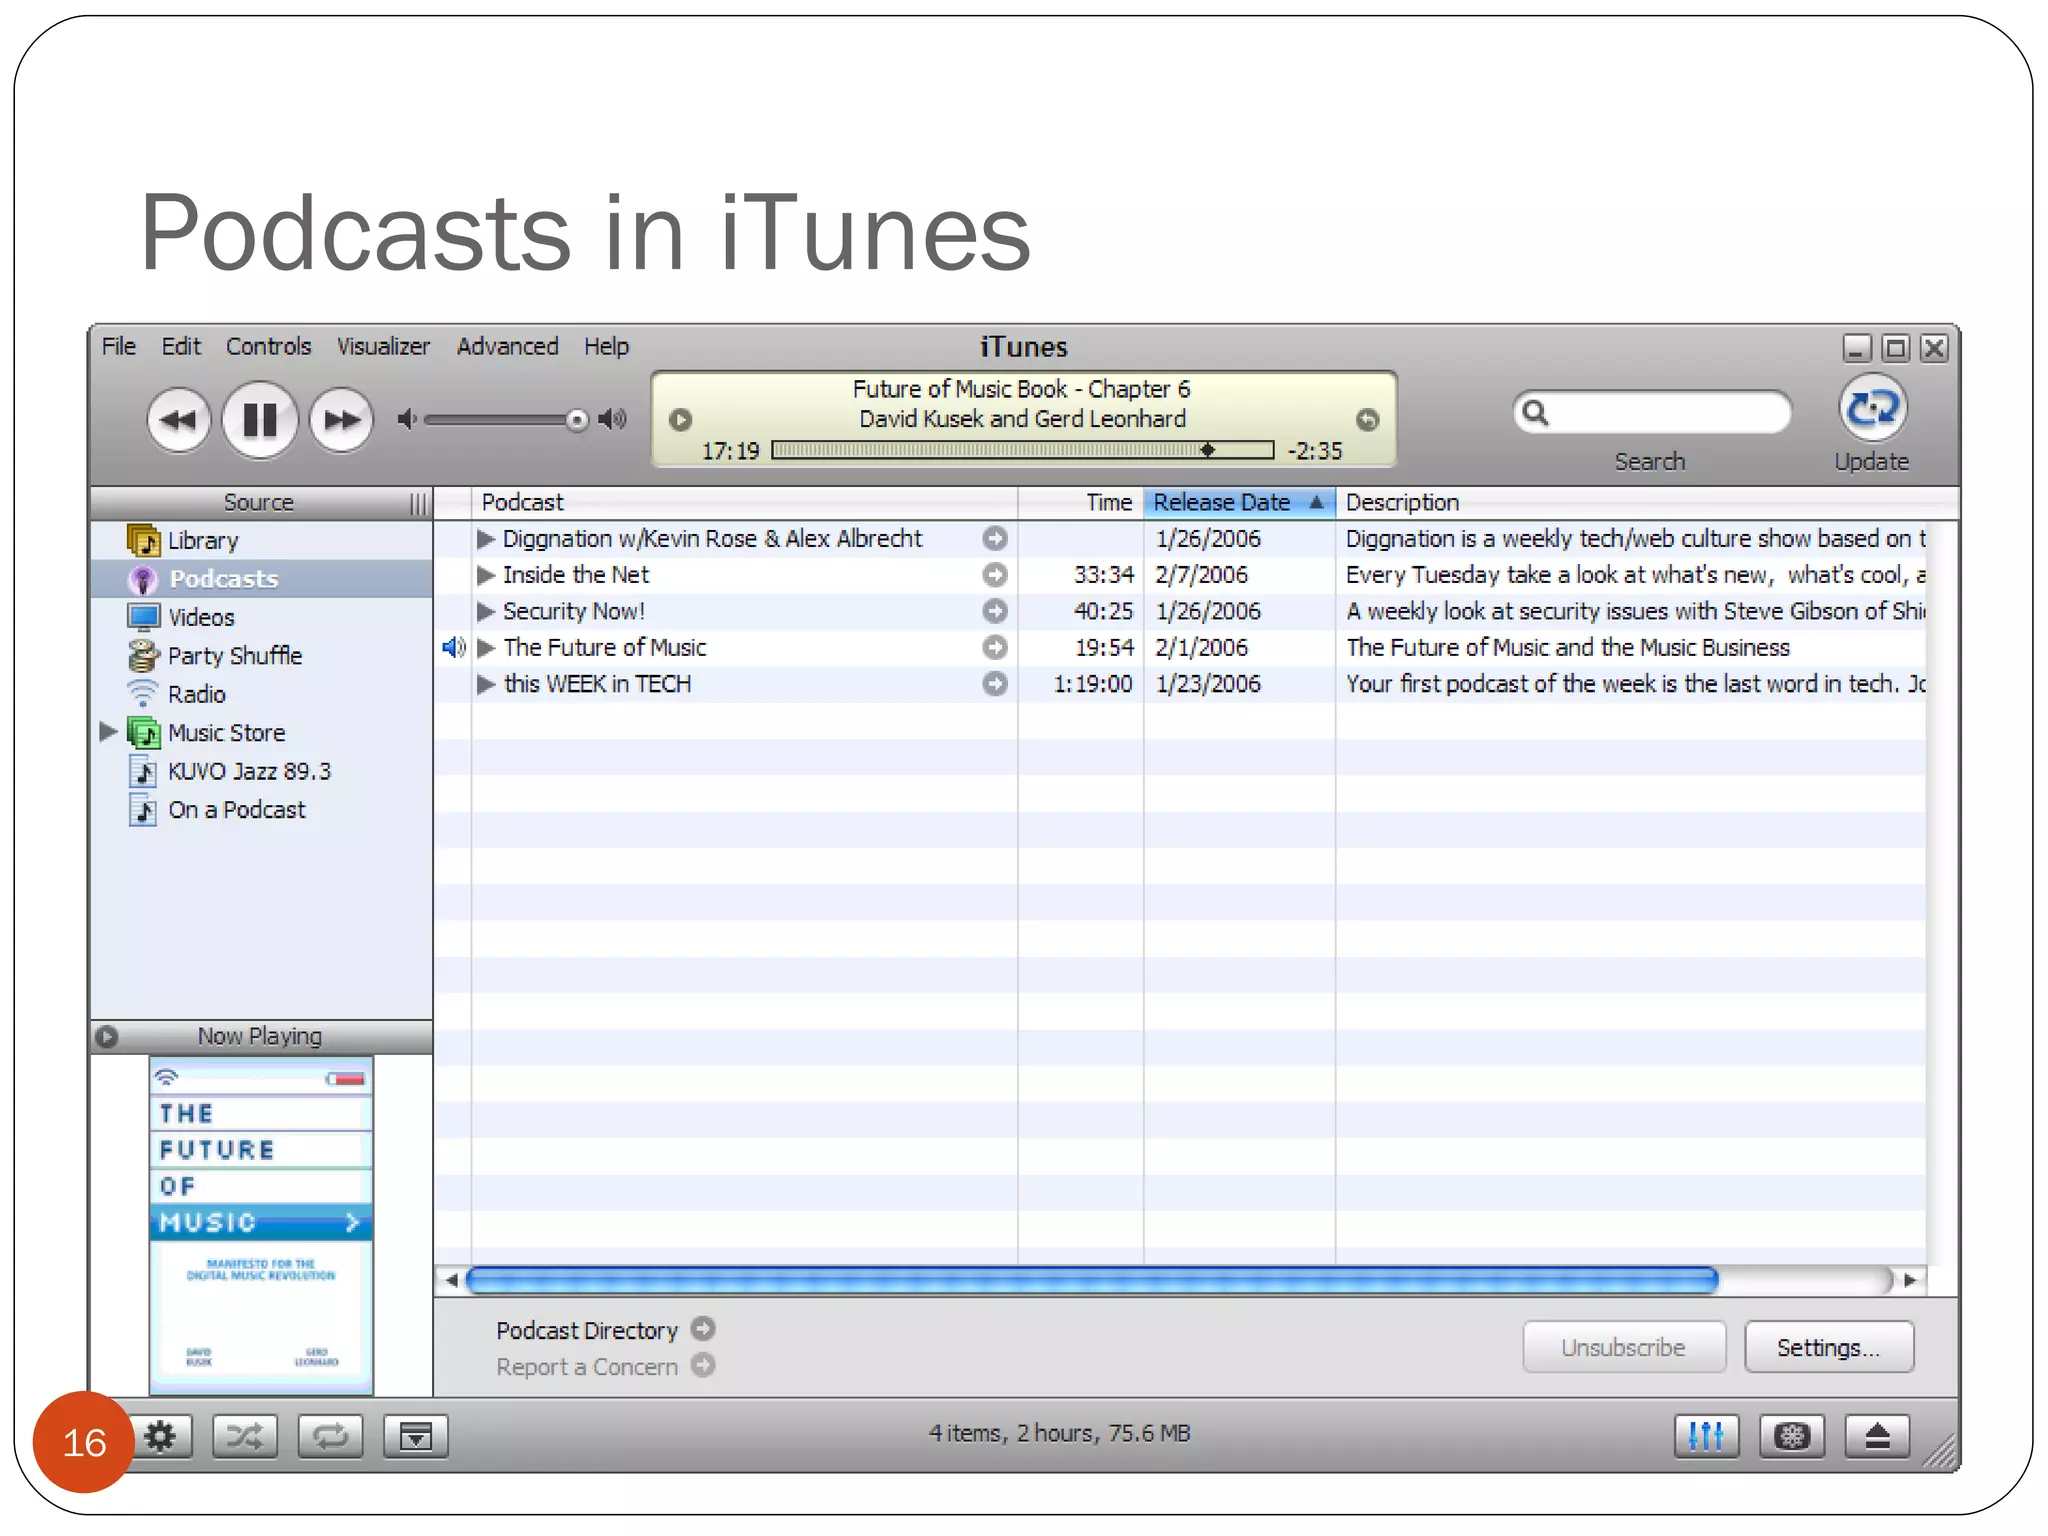This screenshot has height=1536, width=2048.
Task: Open the KUVO Jazz 89.3 playlist
Action: (x=262, y=772)
